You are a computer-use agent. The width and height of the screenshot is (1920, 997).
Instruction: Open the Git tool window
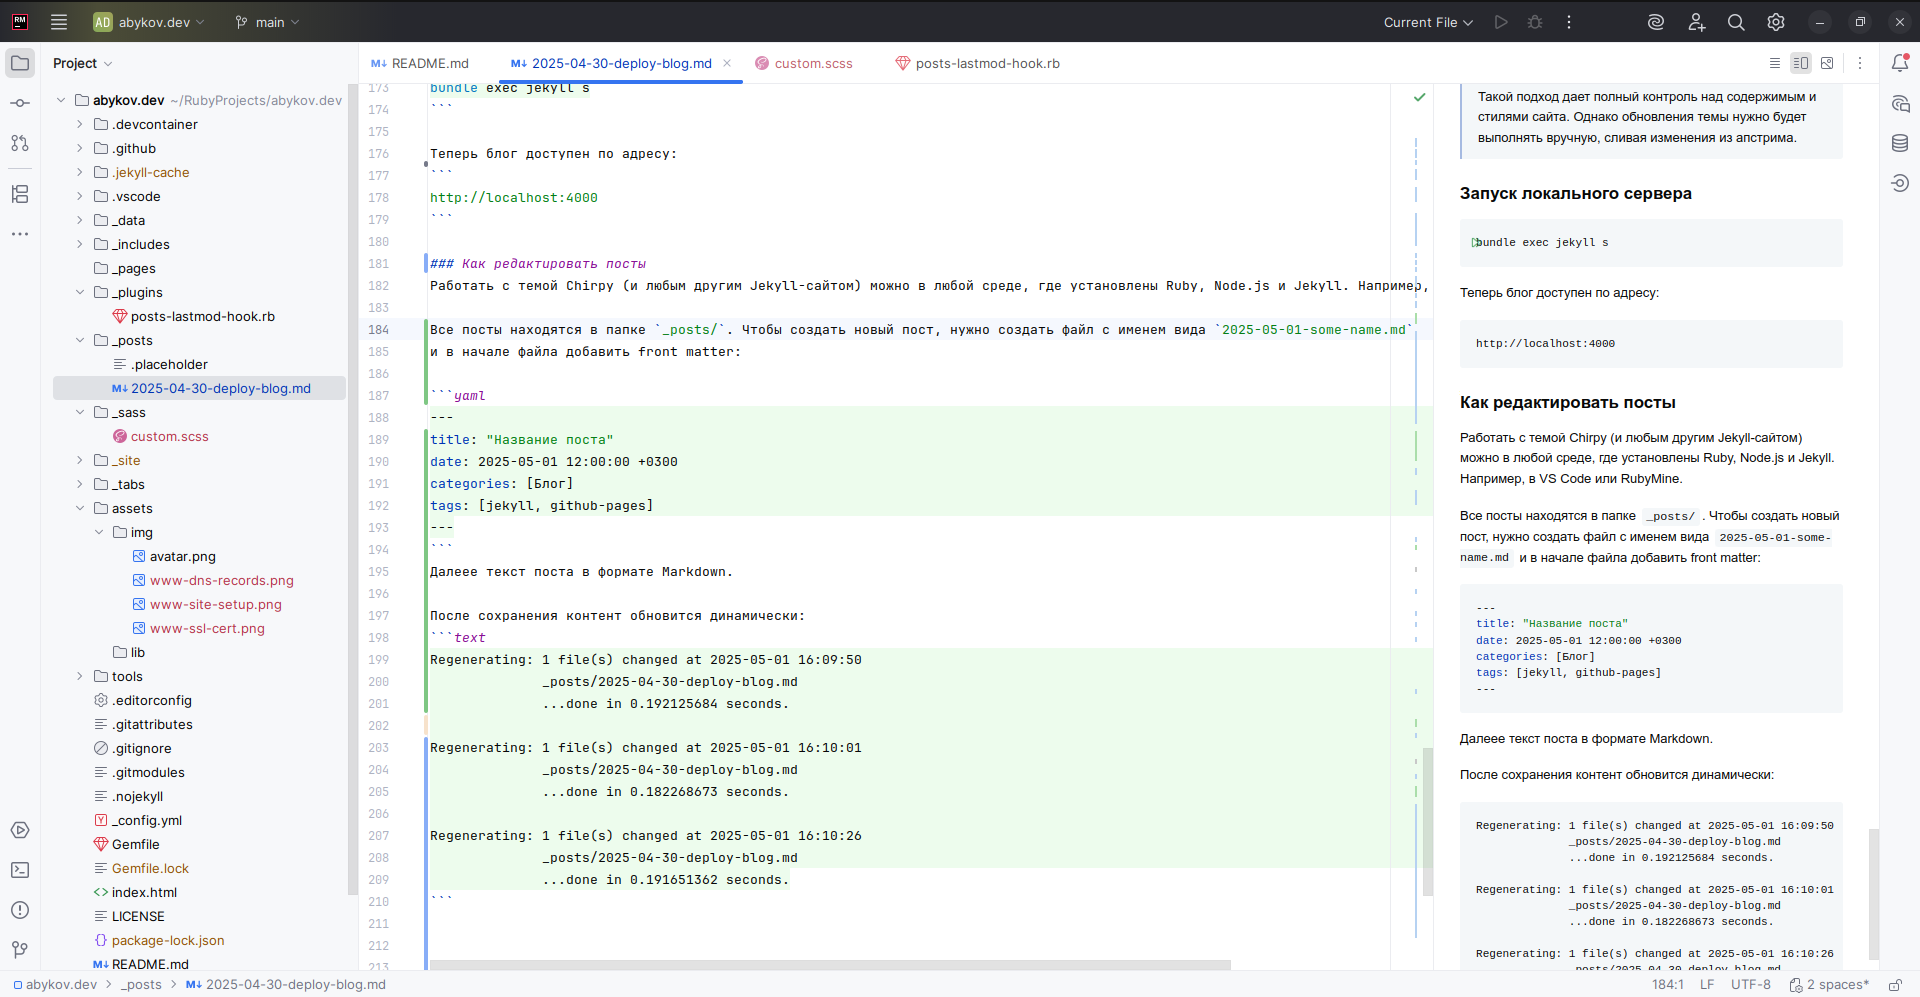click(x=20, y=950)
